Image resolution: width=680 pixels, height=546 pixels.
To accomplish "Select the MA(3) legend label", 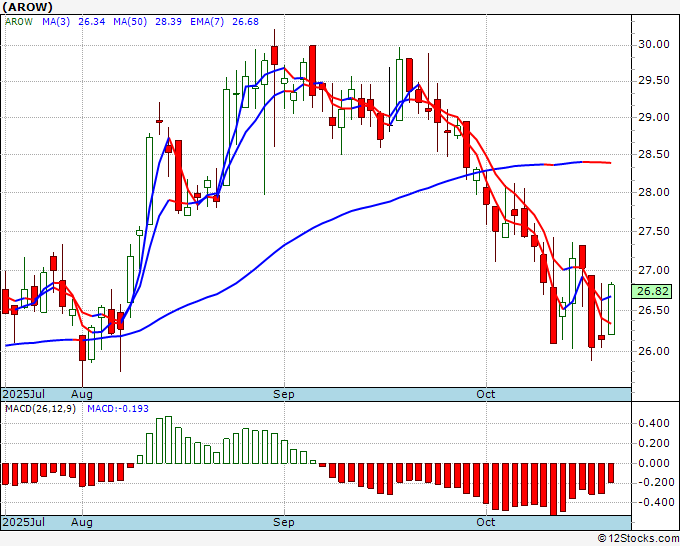I will click(56, 22).
